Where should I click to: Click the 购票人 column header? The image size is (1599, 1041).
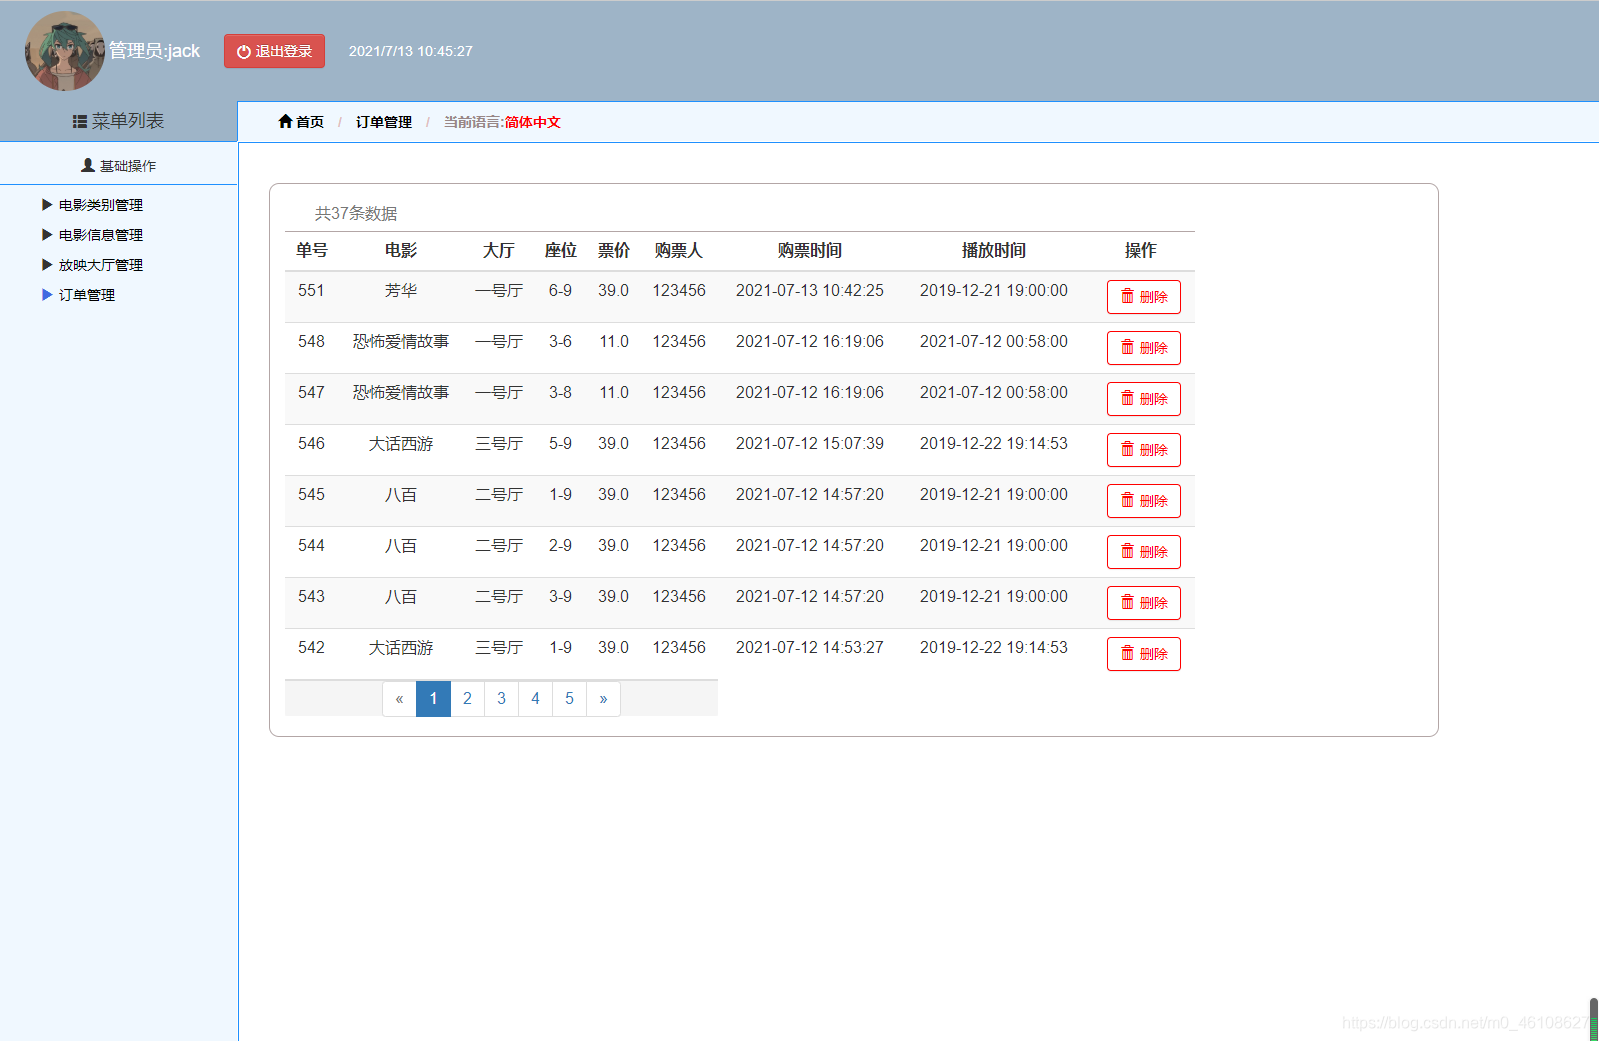(679, 251)
